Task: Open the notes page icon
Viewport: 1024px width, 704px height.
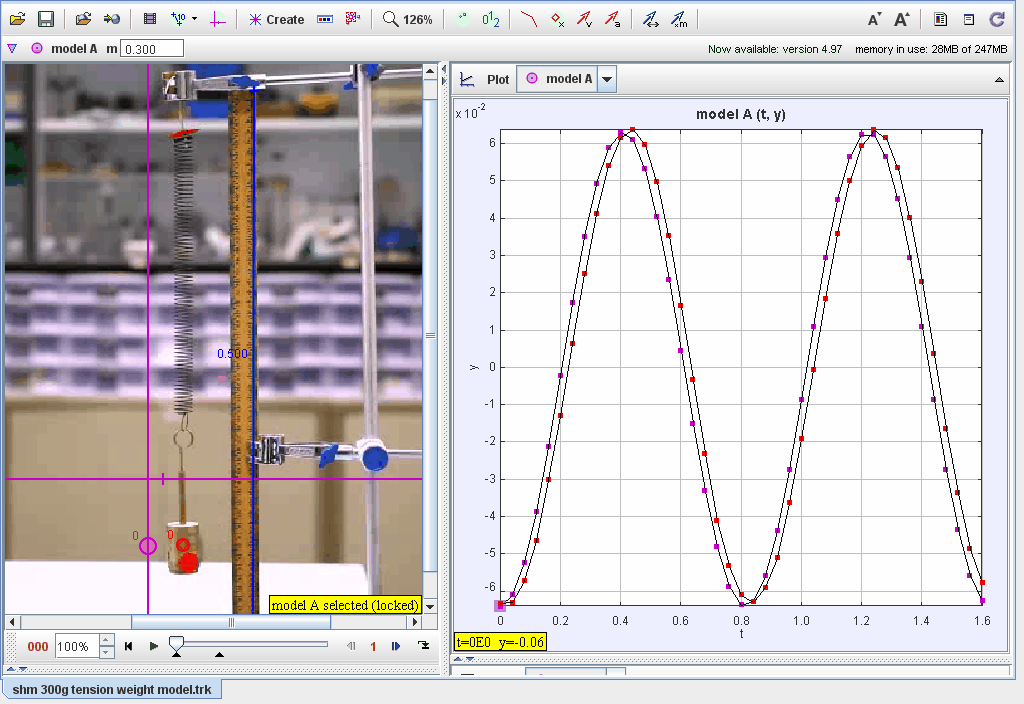Action: pos(940,20)
